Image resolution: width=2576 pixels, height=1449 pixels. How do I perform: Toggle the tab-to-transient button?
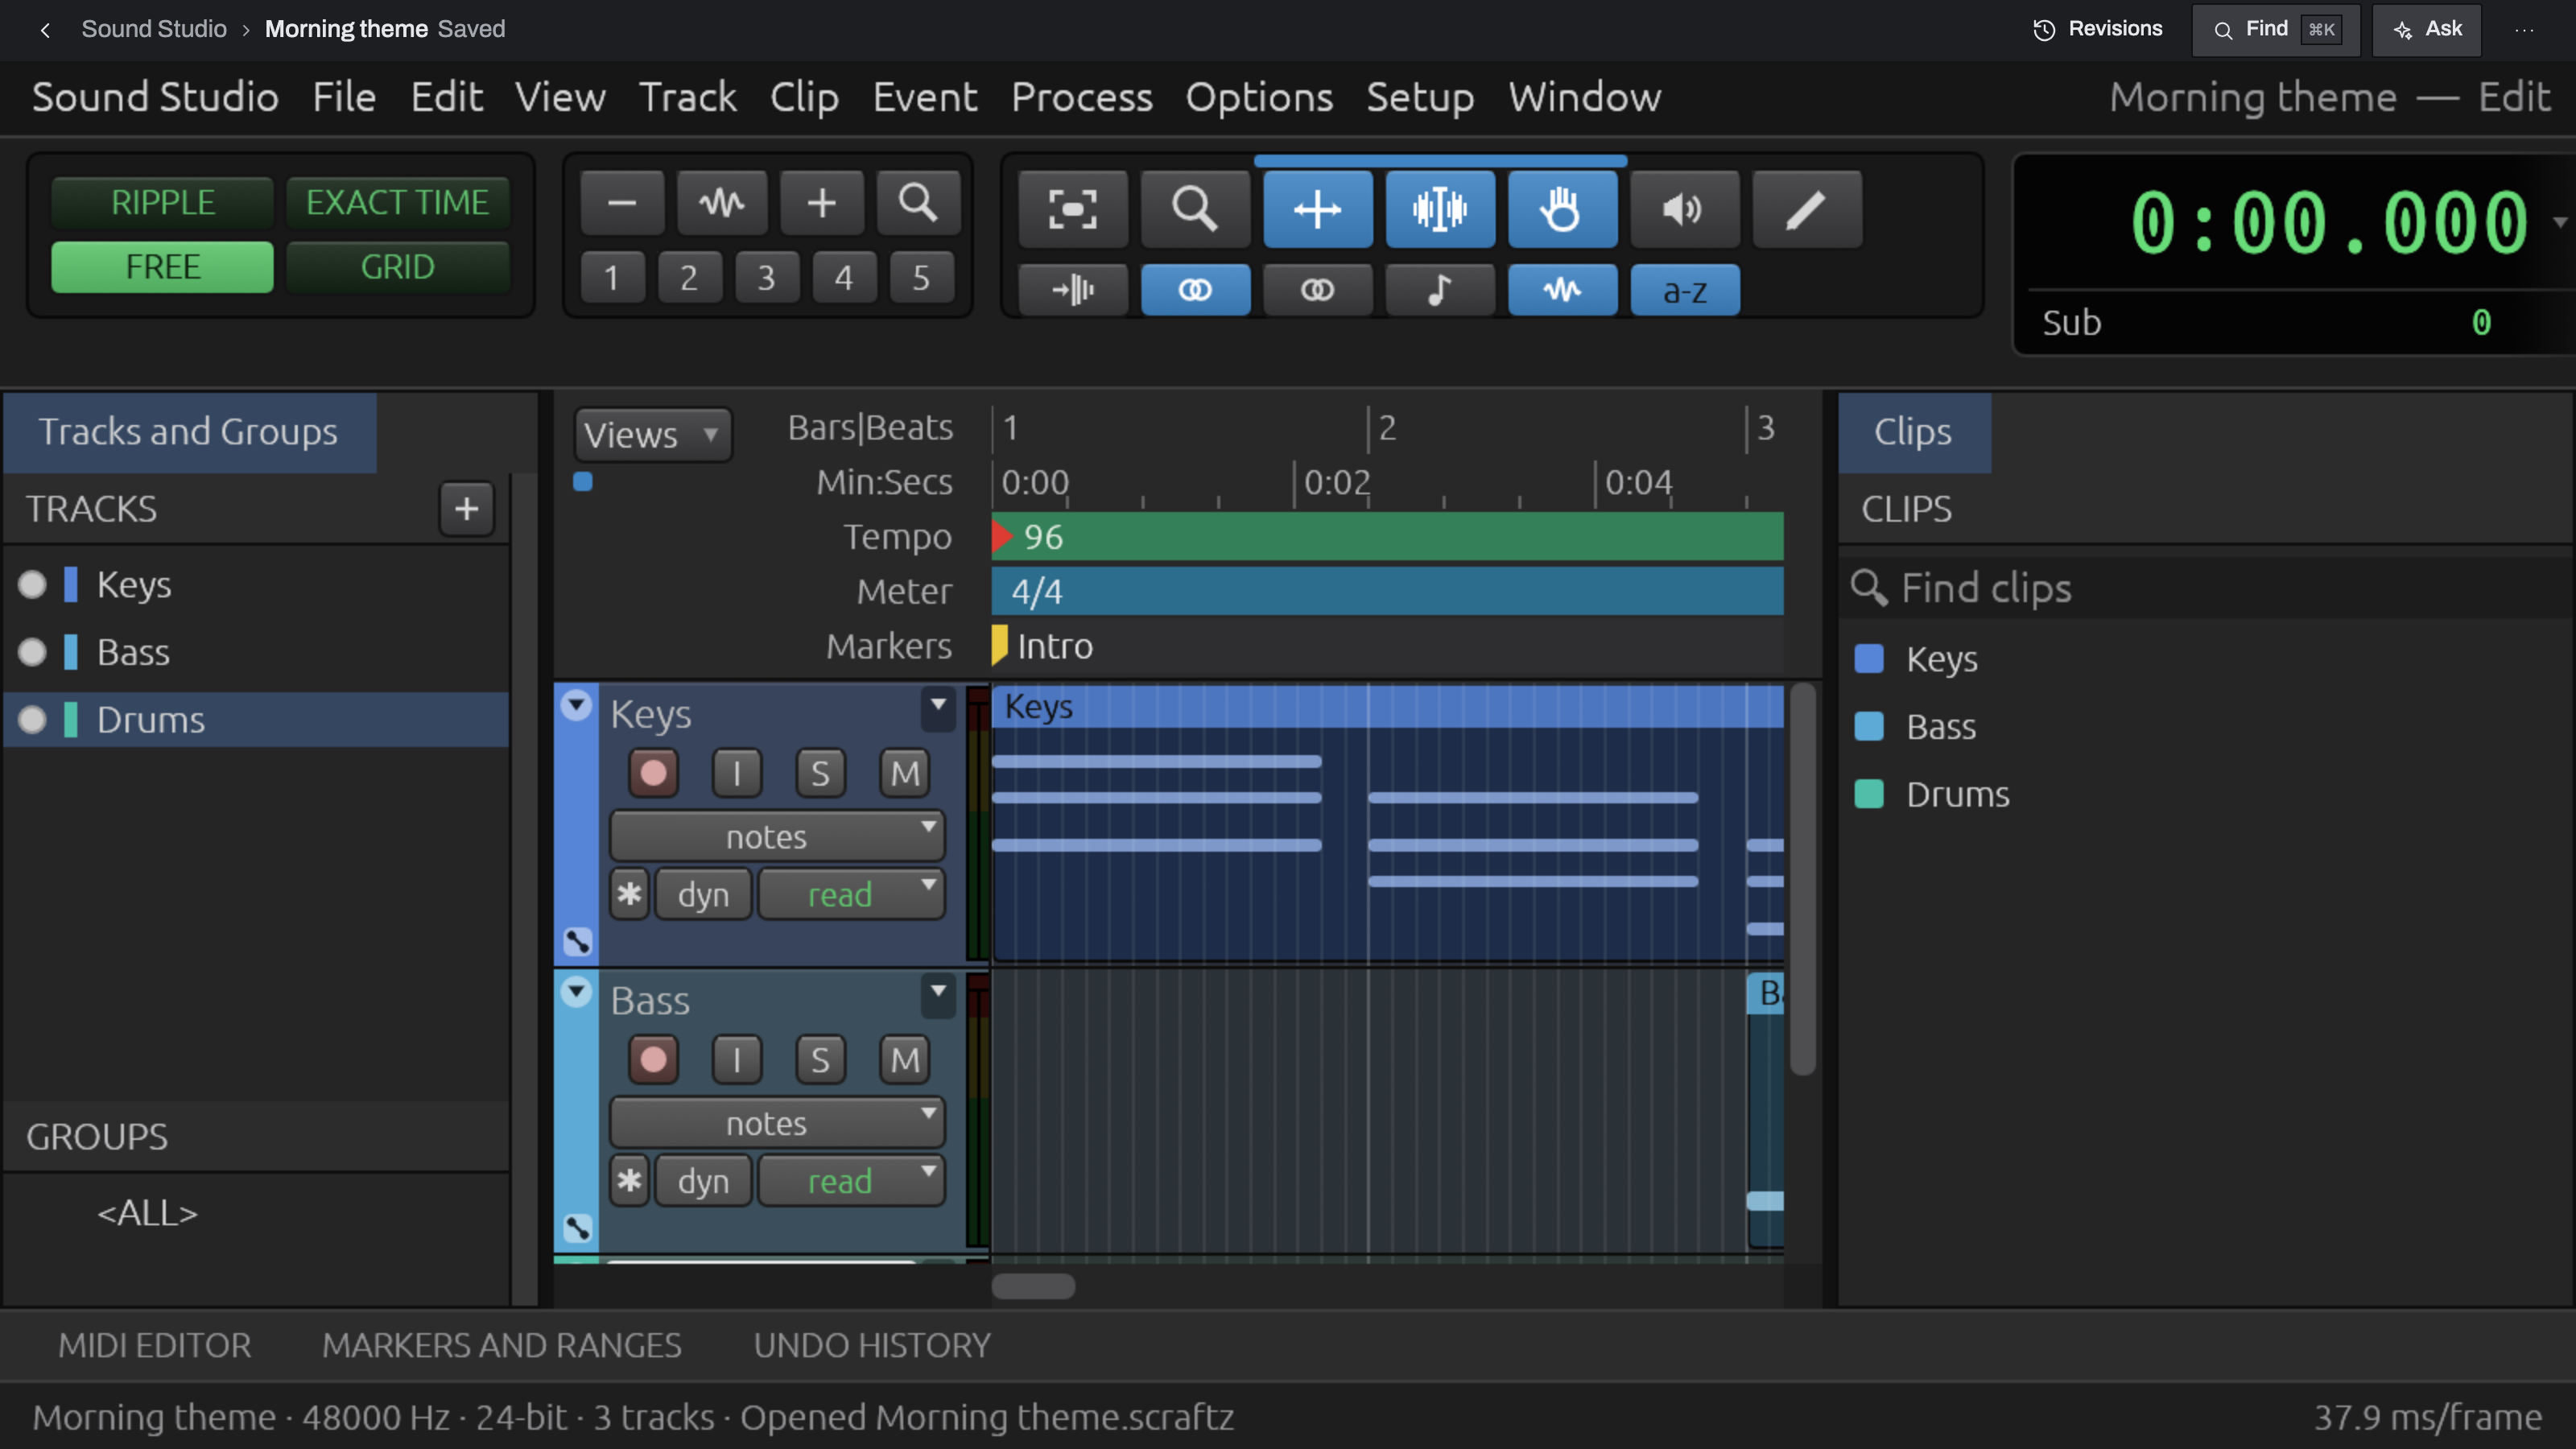coord(1073,290)
